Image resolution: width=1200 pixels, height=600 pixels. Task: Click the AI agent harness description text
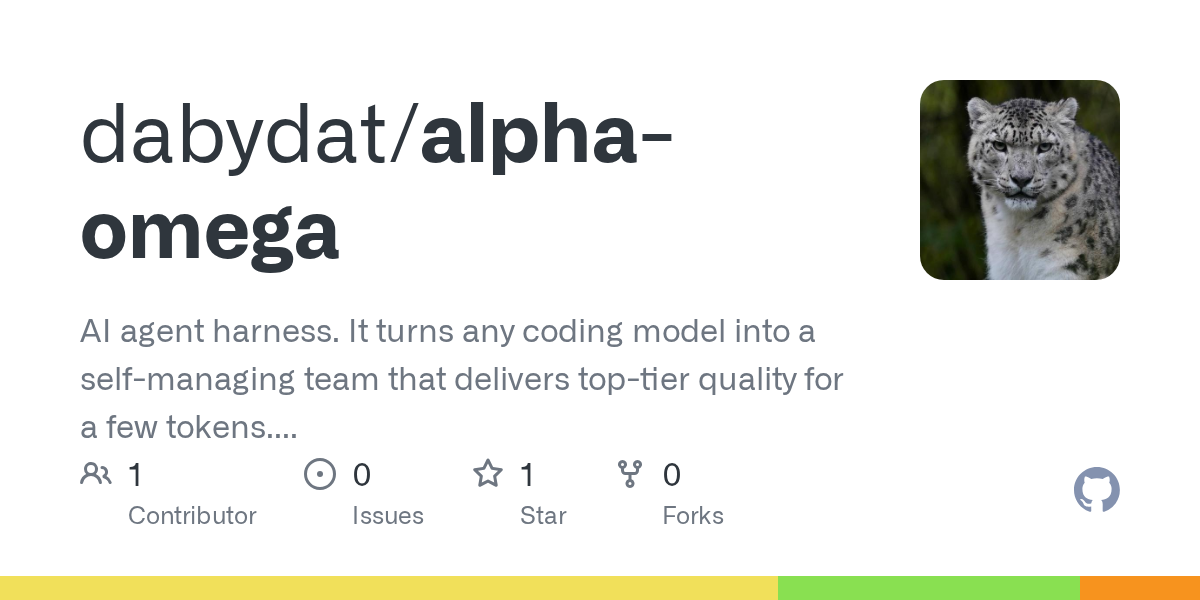point(462,380)
